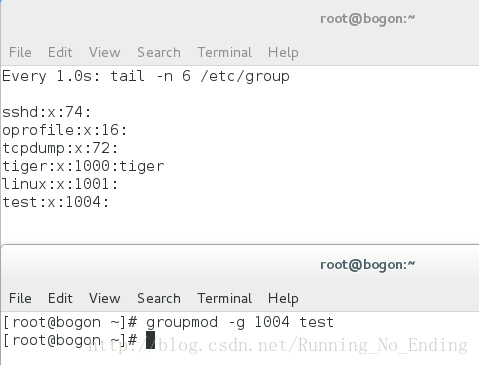Open Terminal menu in bottom terminal window
This screenshot has height=365, width=479.
[x=225, y=298]
